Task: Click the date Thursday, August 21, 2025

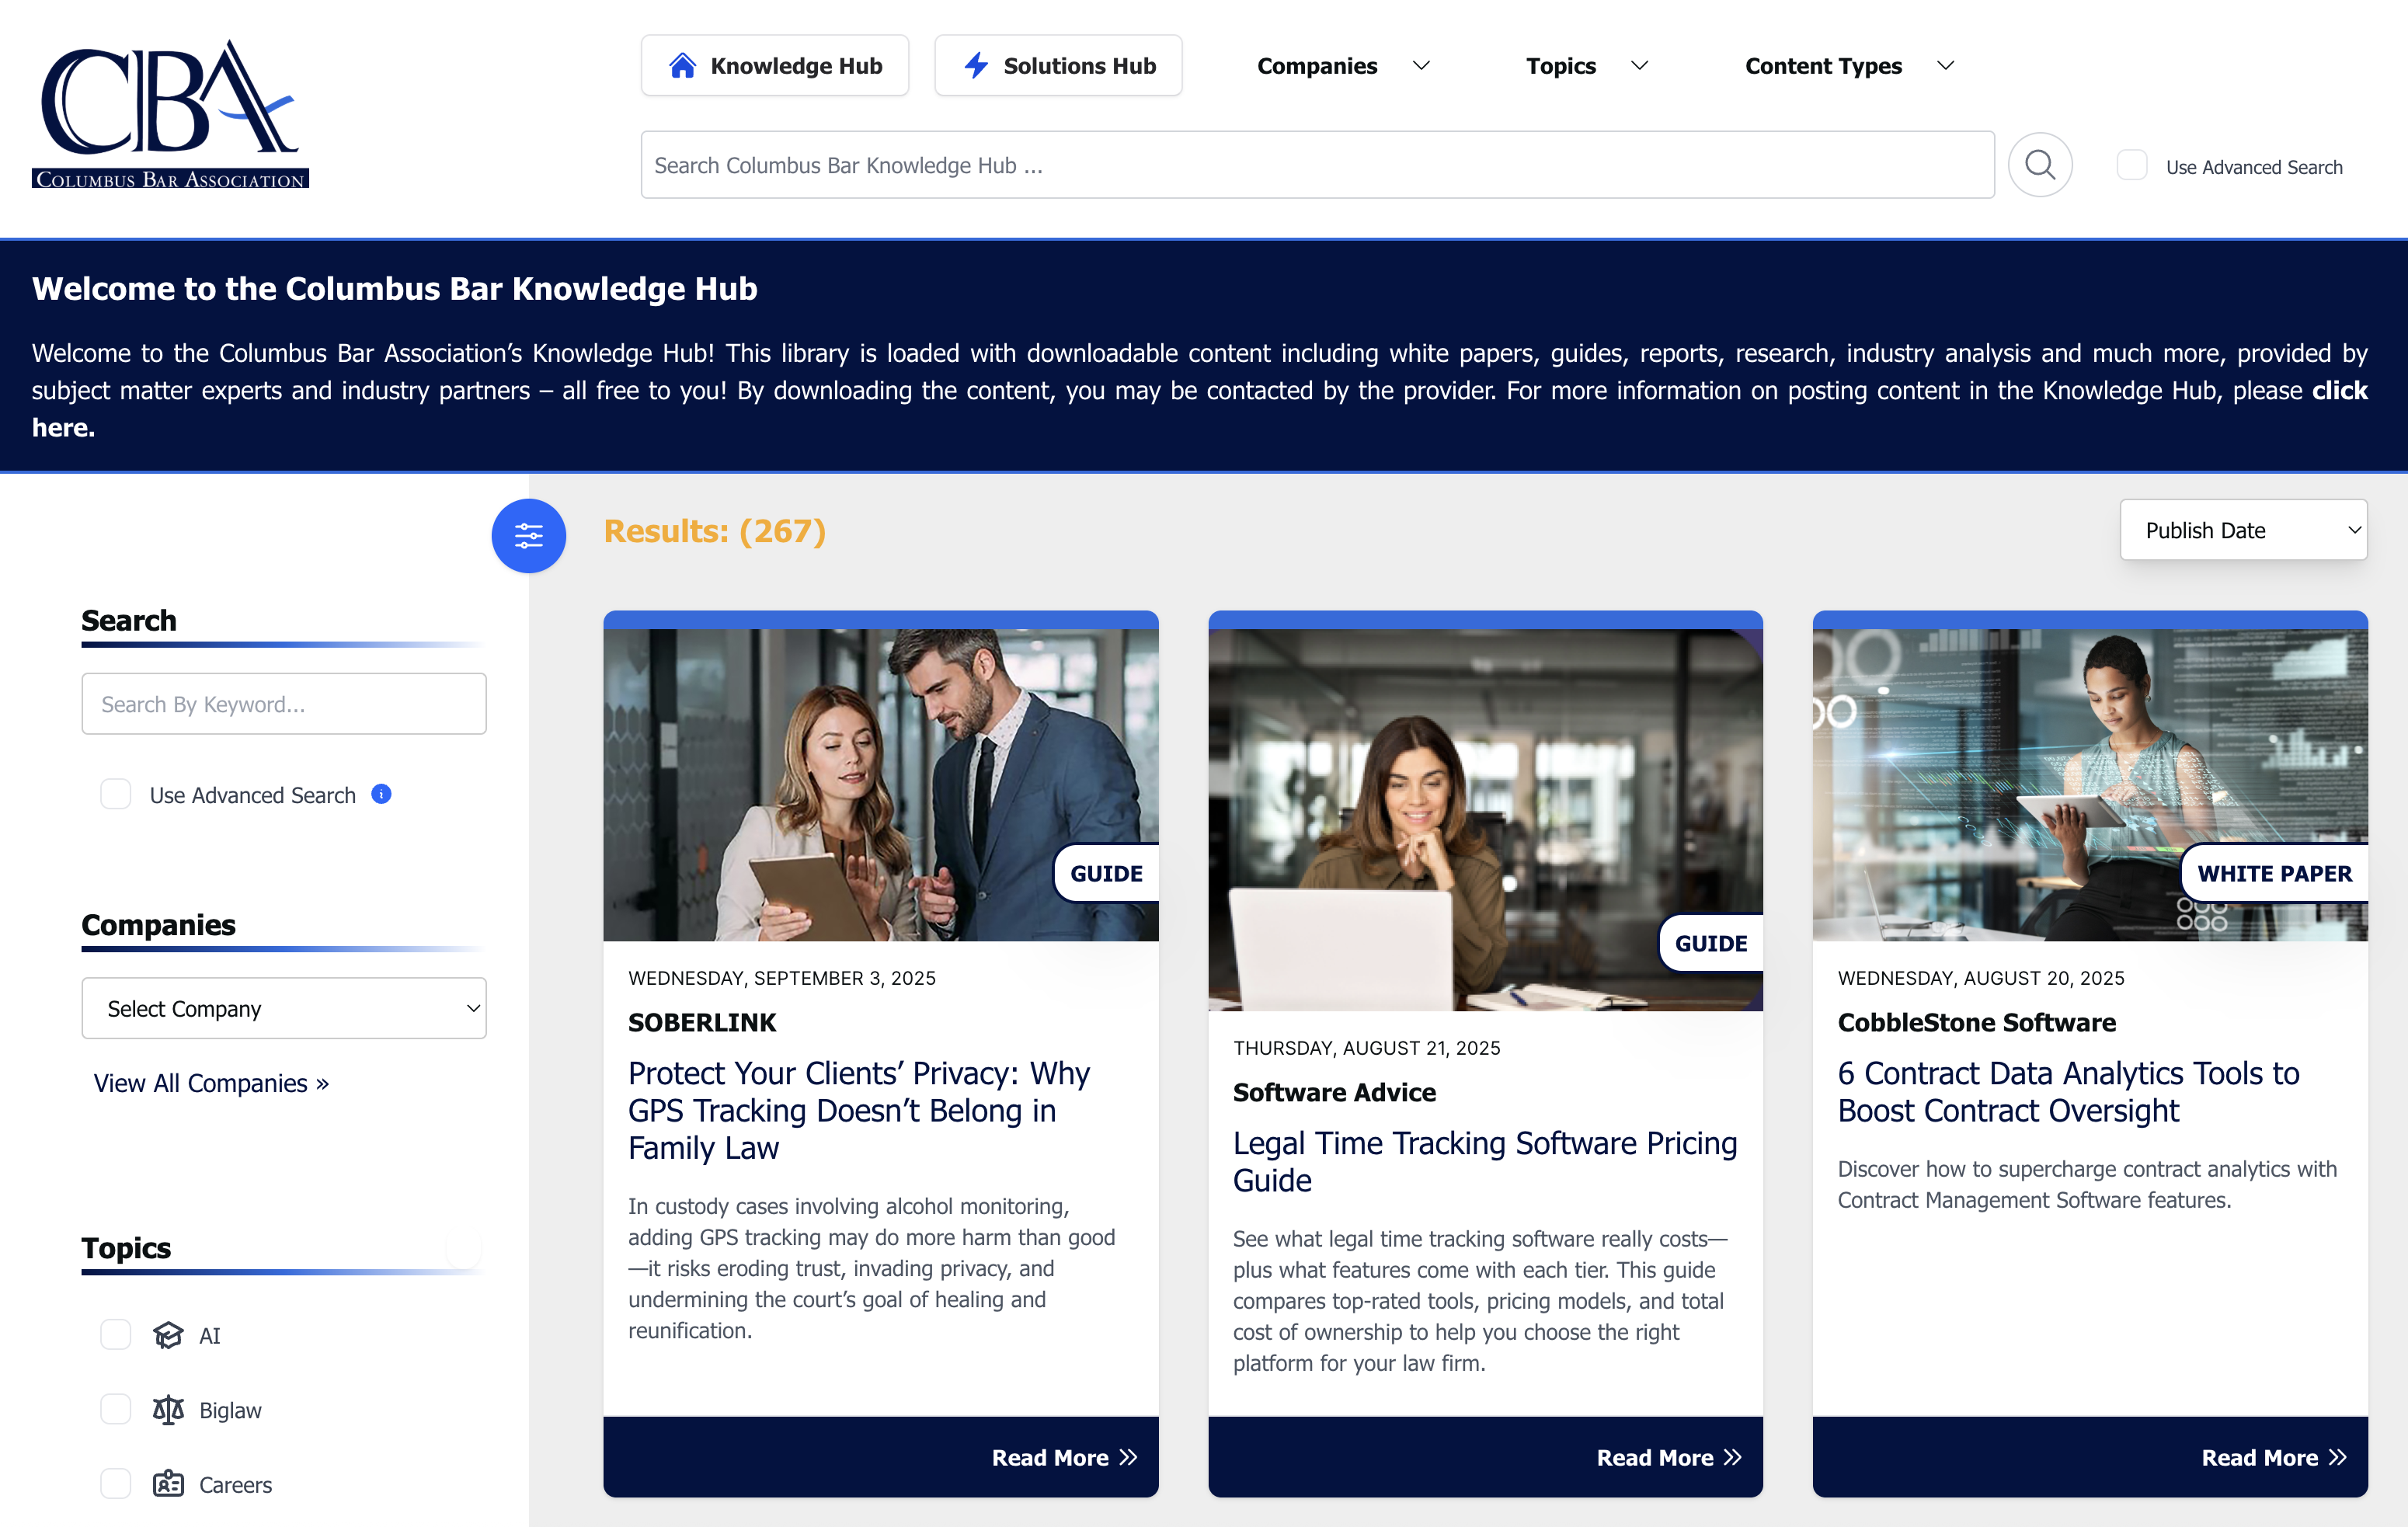Action: click(1366, 1048)
